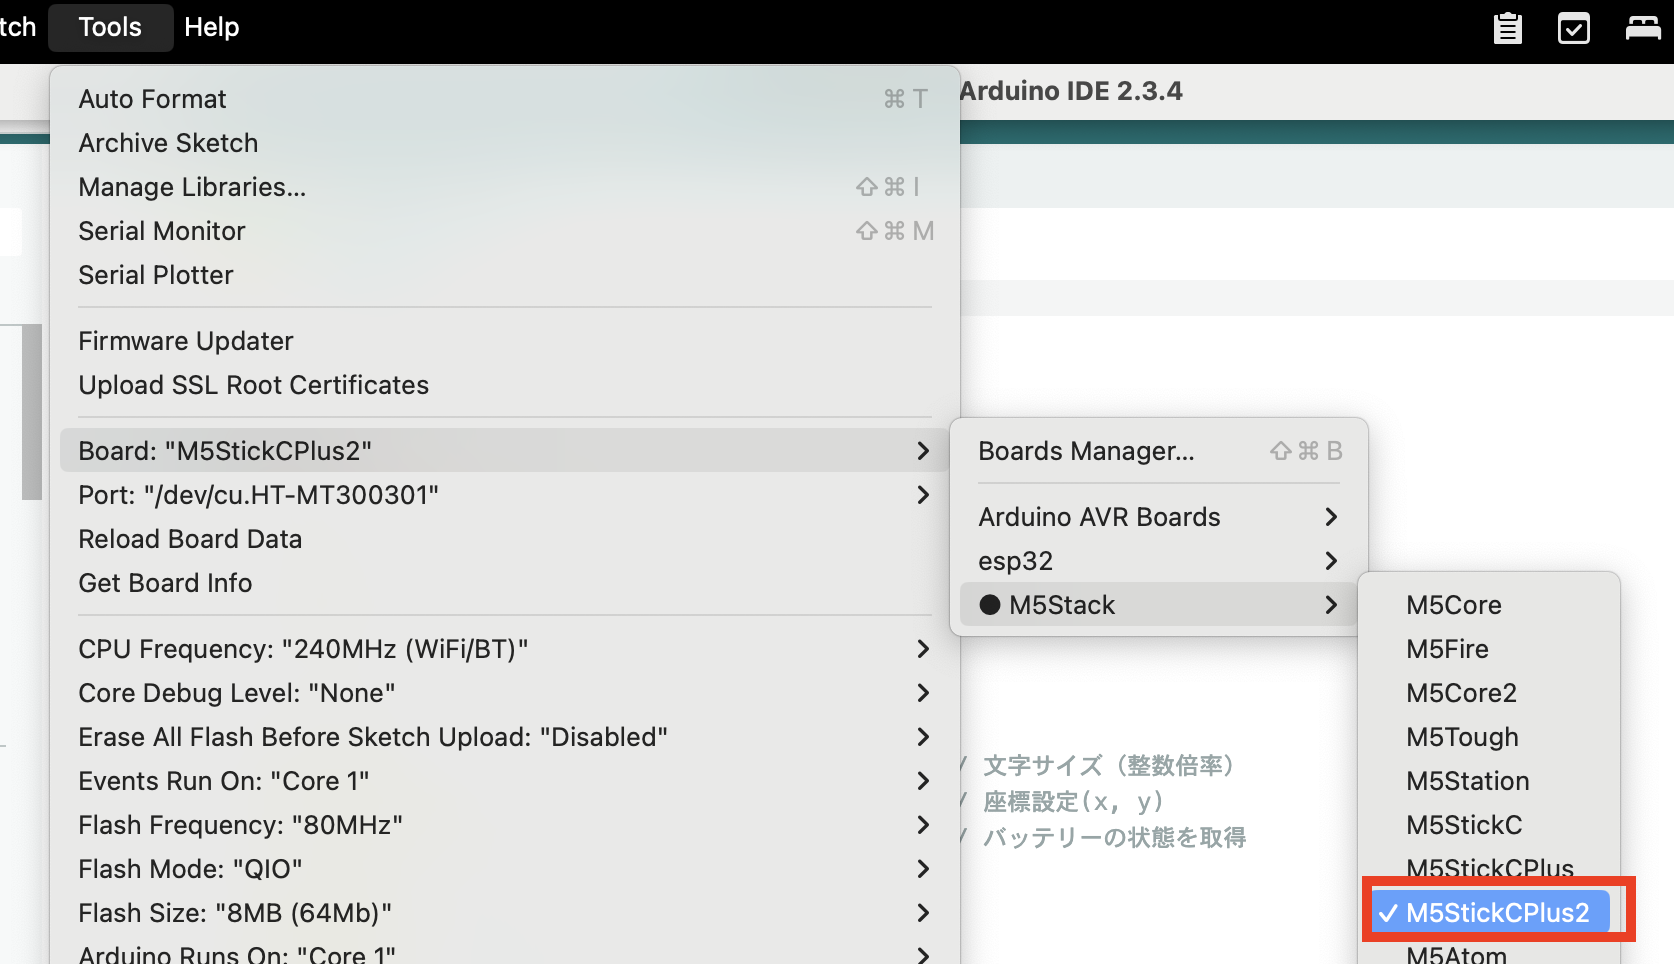This screenshot has width=1674, height=964.
Task: Open the Serial Monitor
Action: [x=505, y=231]
